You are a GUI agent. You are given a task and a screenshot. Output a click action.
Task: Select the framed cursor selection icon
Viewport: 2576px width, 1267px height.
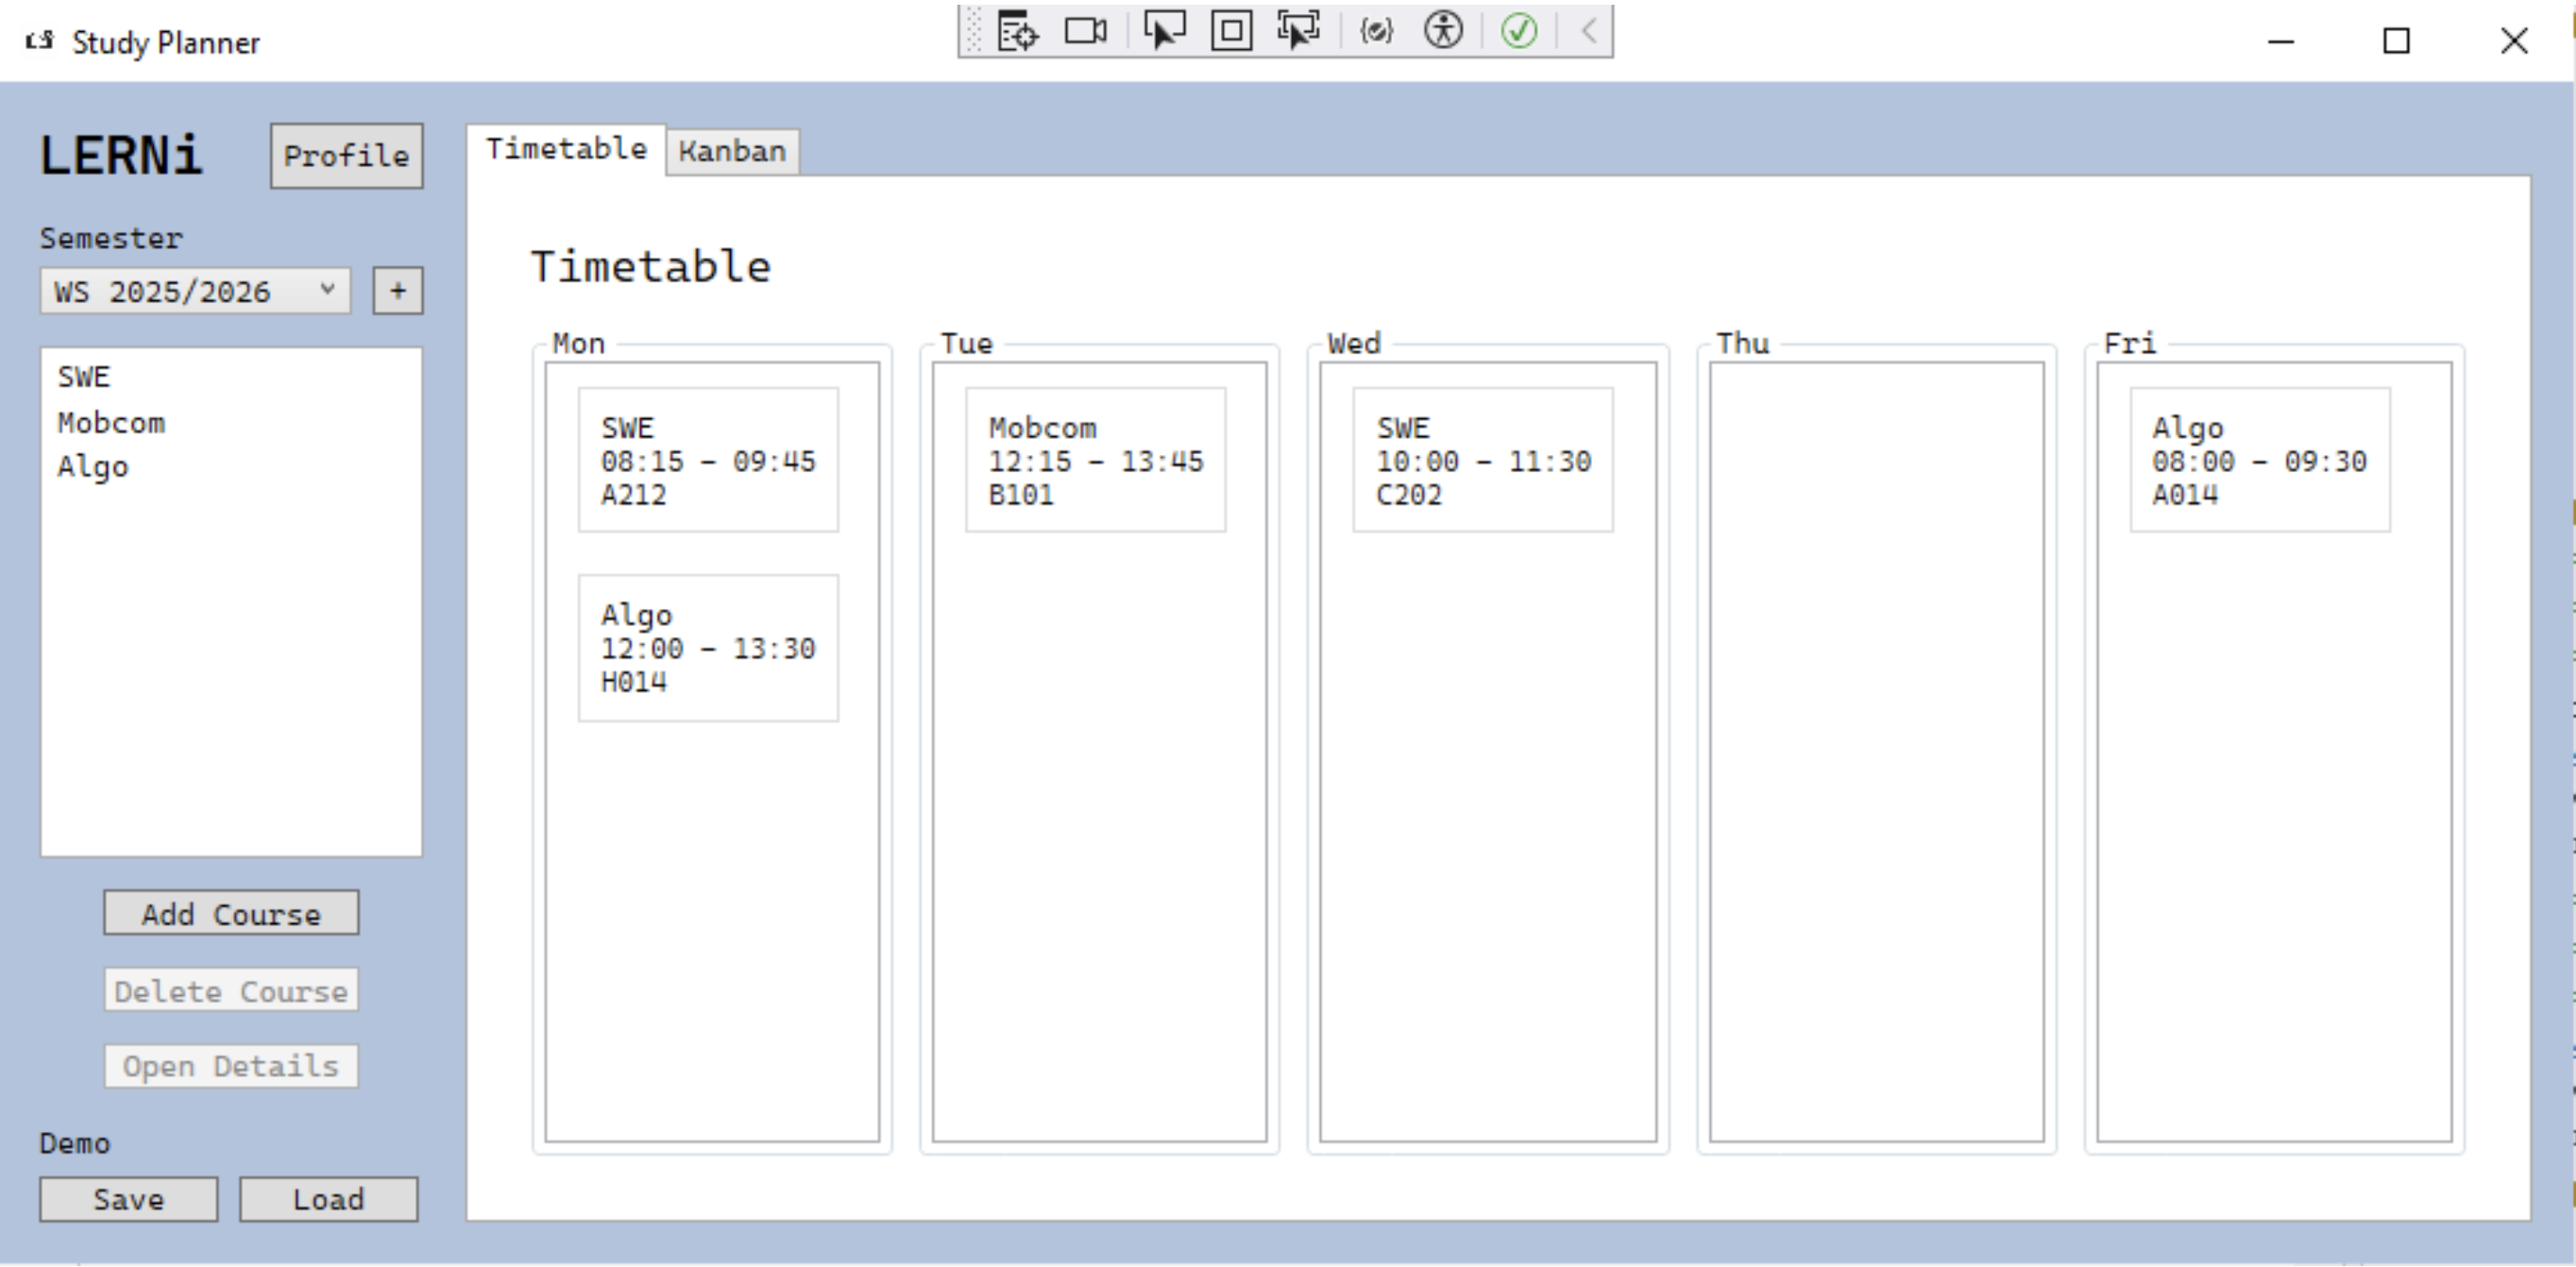(1297, 31)
